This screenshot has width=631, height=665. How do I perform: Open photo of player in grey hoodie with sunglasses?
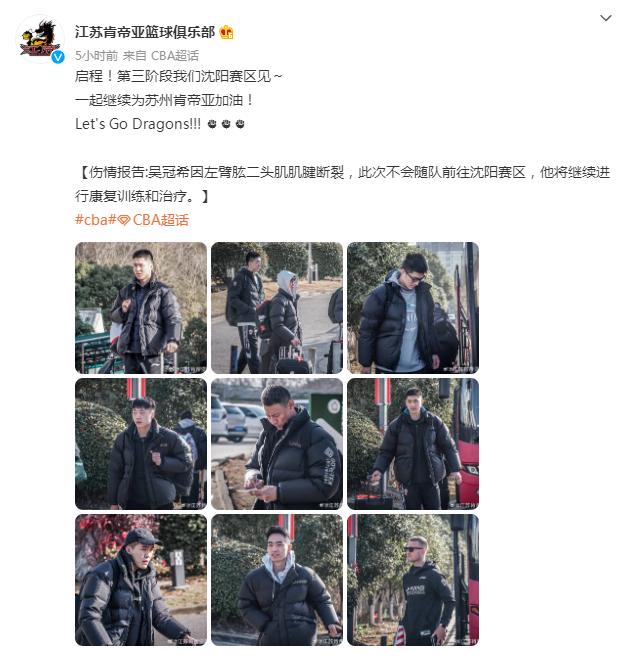(413, 308)
